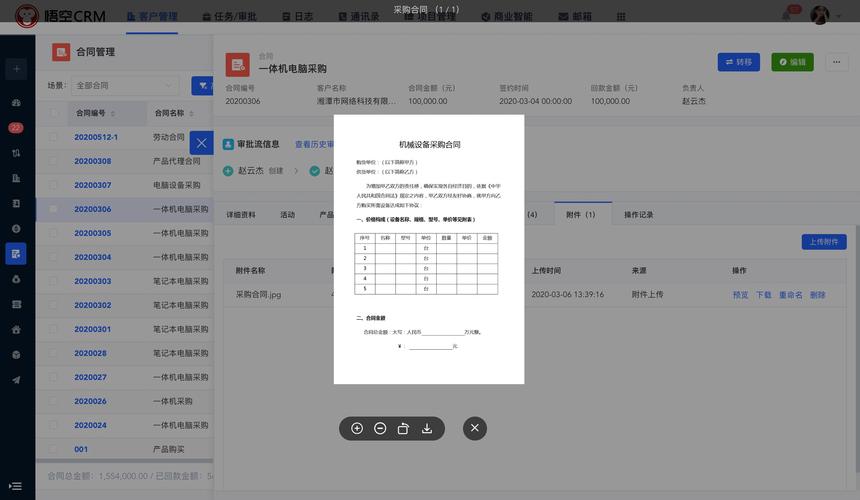Click the green 编辑 button
Image resolution: width=860 pixels, height=500 pixels.
pos(792,62)
